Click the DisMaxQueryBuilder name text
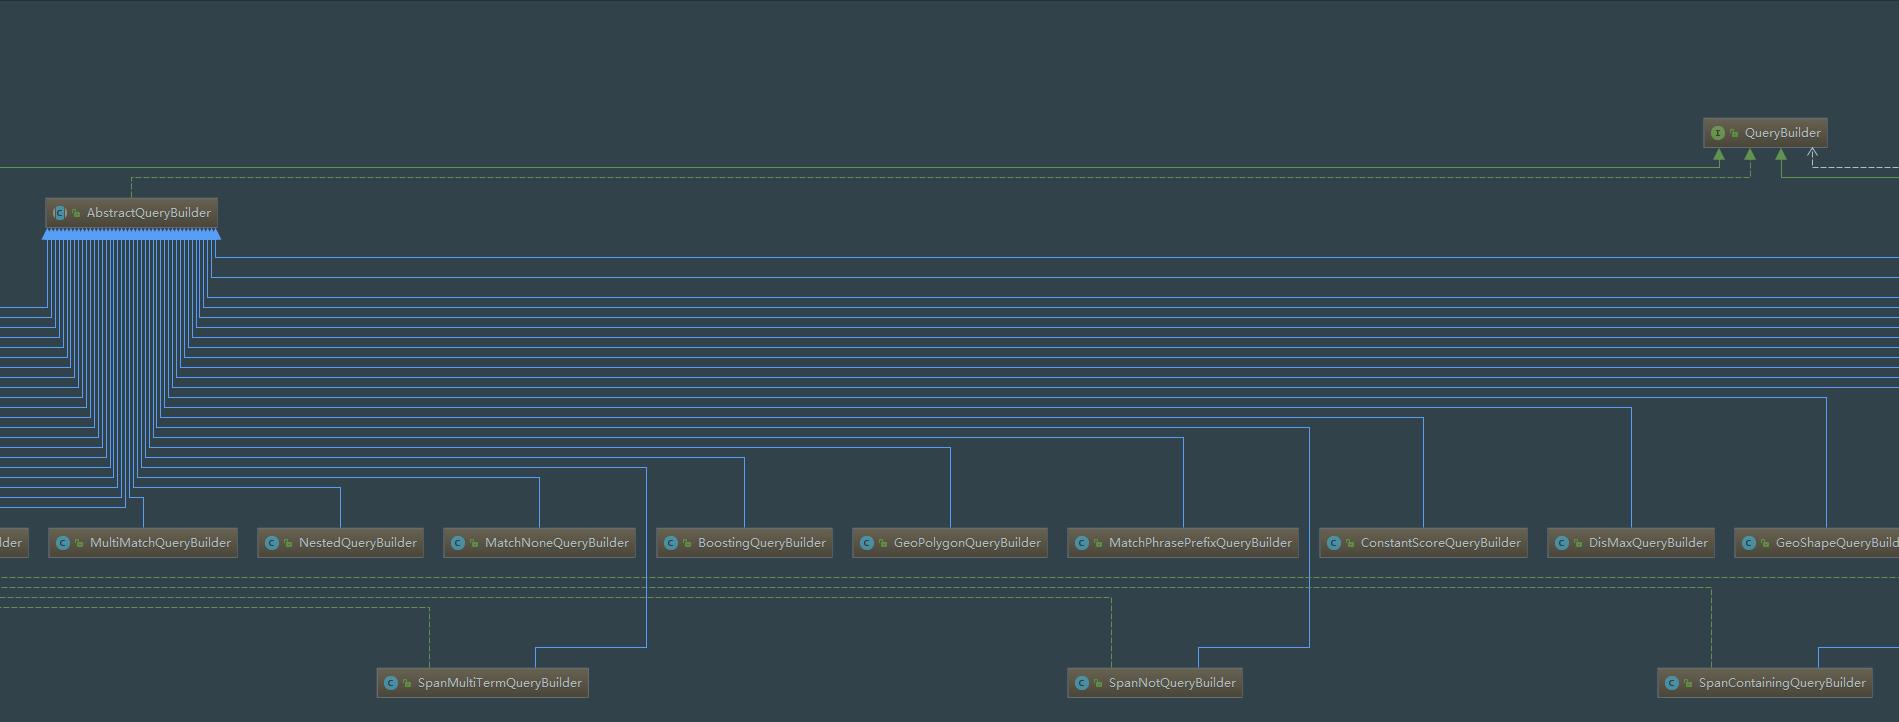Image resolution: width=1899 pixels, height=722 pixels. (1647, 543)
